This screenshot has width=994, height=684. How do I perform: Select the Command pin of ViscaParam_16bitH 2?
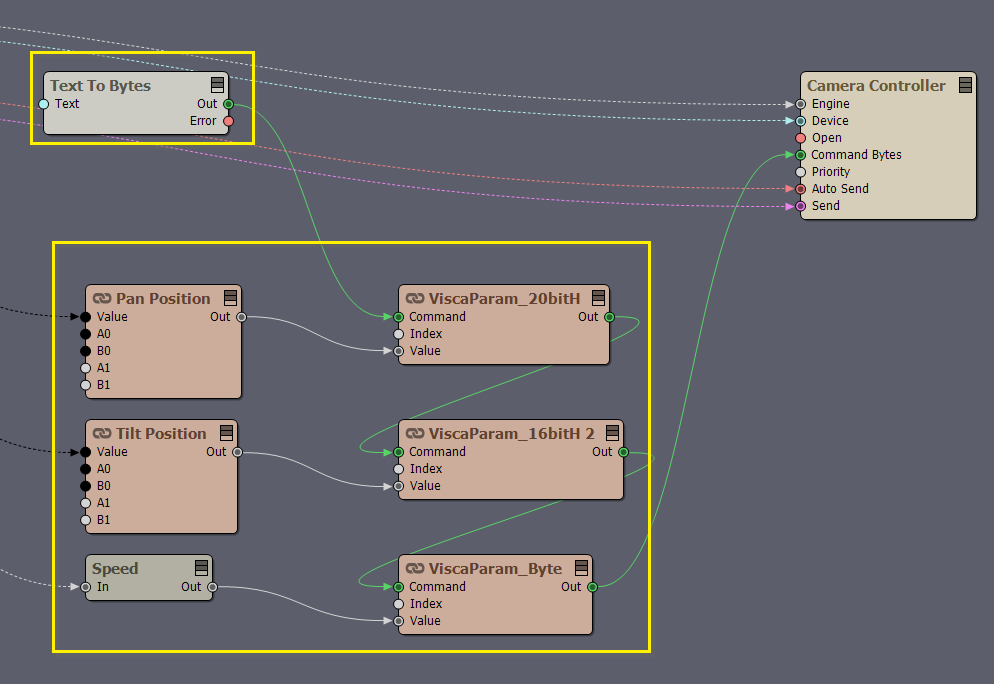(399, 452)
